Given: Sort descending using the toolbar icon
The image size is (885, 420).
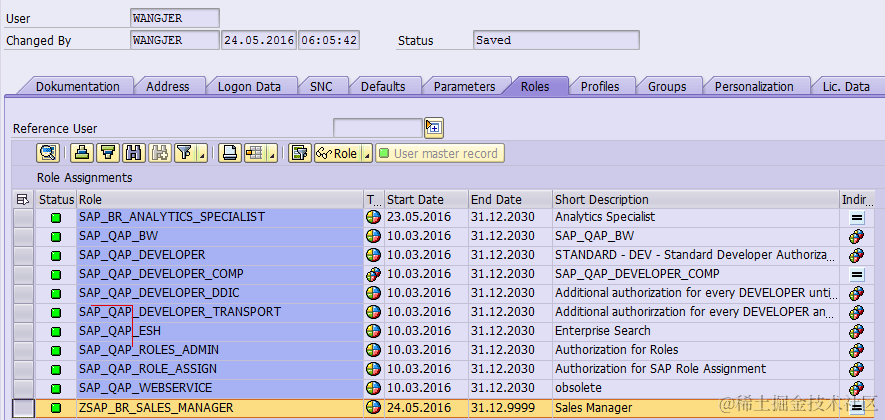Looking at the screenshot, I should (108, 152).
